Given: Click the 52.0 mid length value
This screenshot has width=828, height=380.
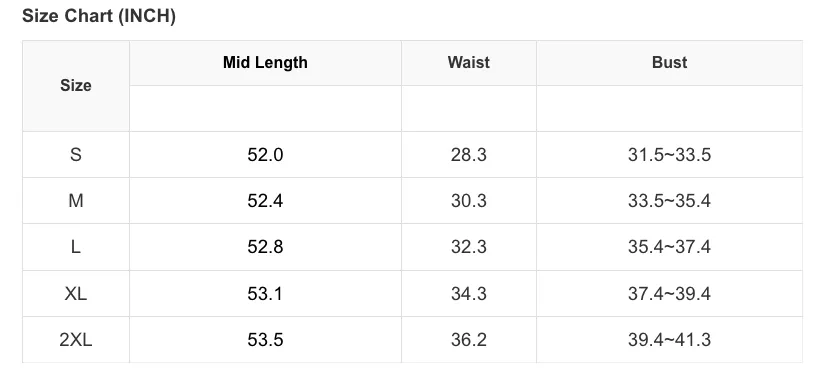Looking at the screenshot, I should (265, 155).
